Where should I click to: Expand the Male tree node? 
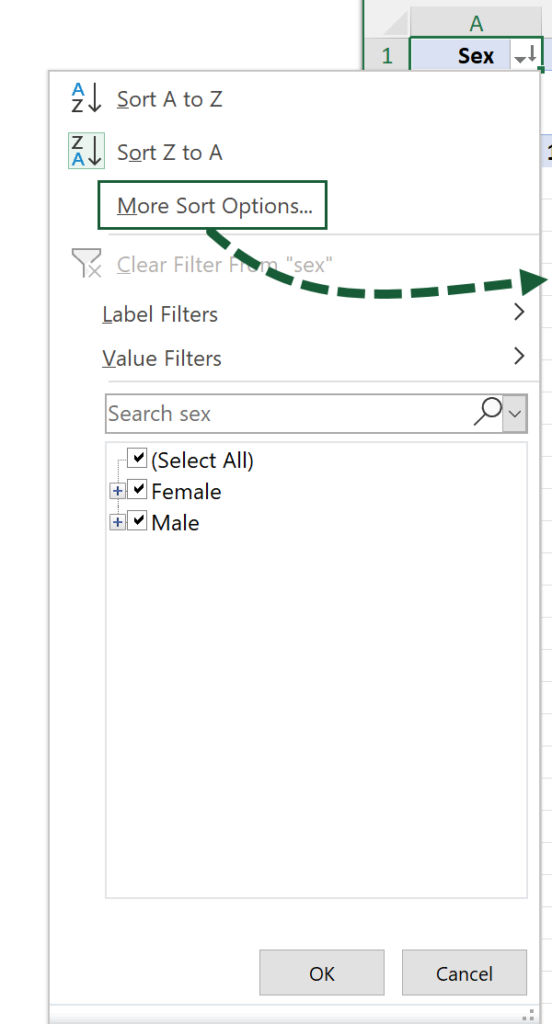118,522
